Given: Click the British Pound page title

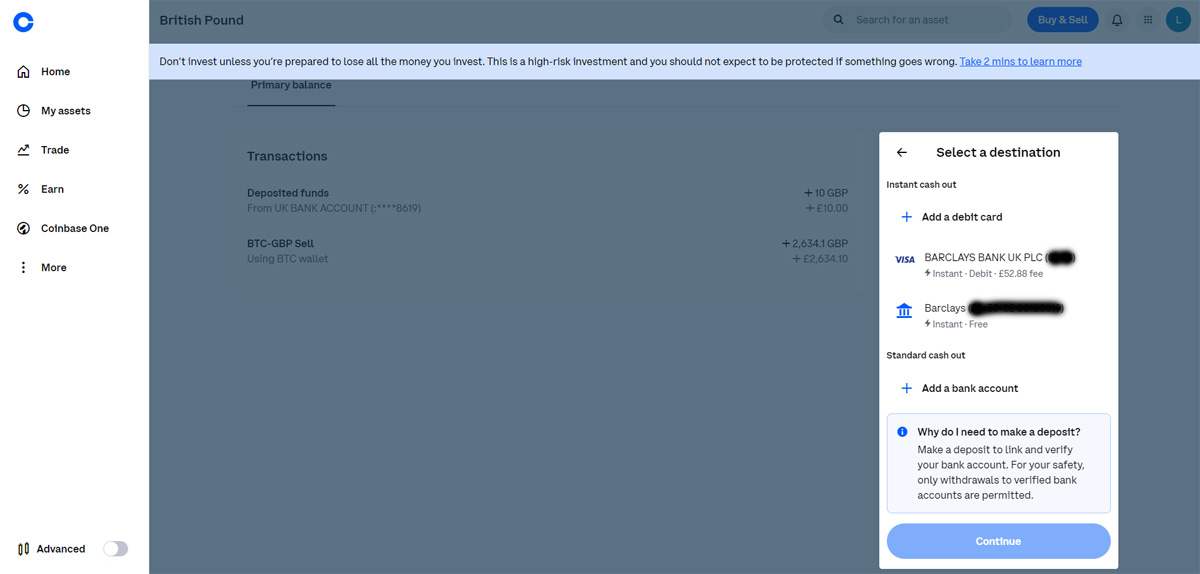Looking at the screenshot, I should click(201, 20).
